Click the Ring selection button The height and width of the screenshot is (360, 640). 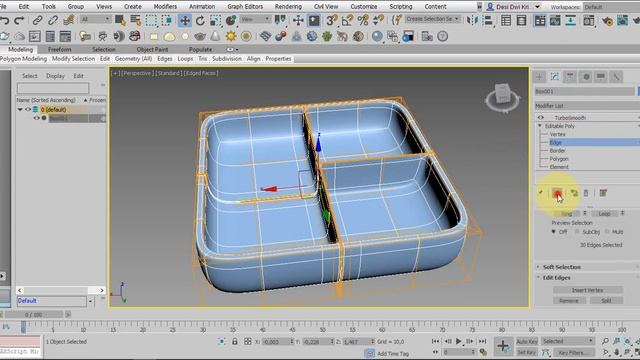click(567, 213)
